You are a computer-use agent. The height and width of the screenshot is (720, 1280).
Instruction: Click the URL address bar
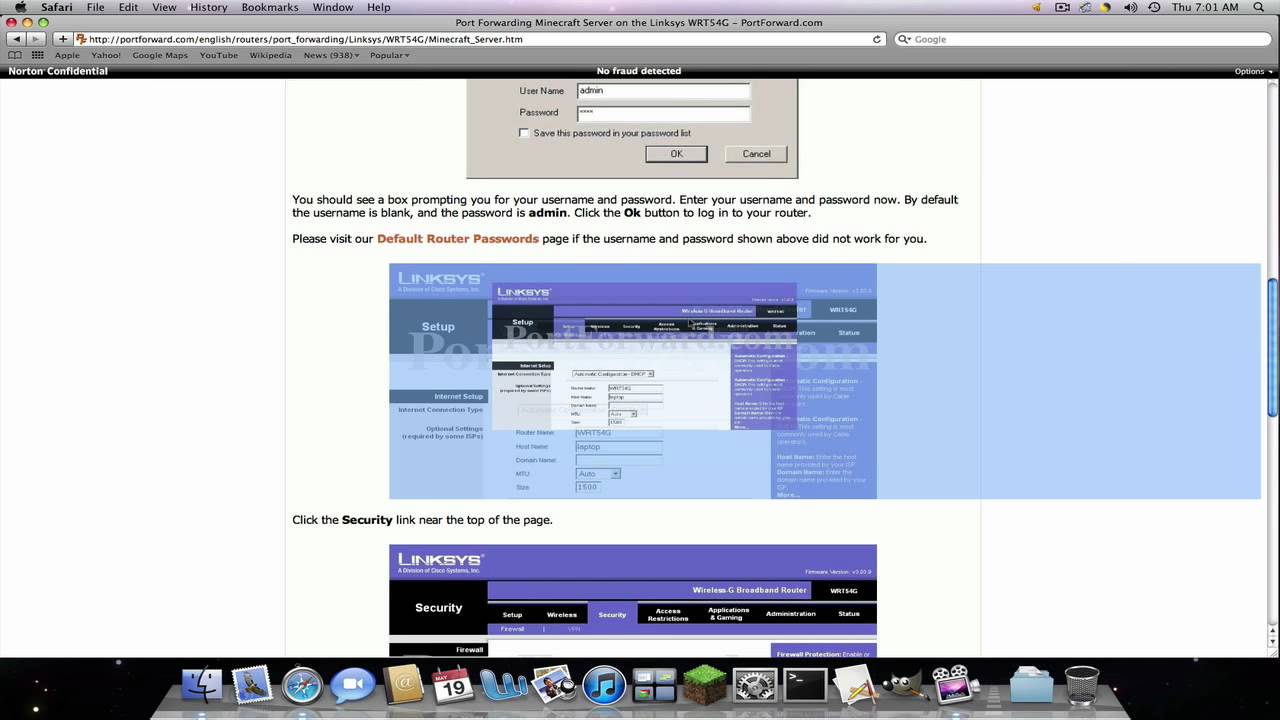479,39
